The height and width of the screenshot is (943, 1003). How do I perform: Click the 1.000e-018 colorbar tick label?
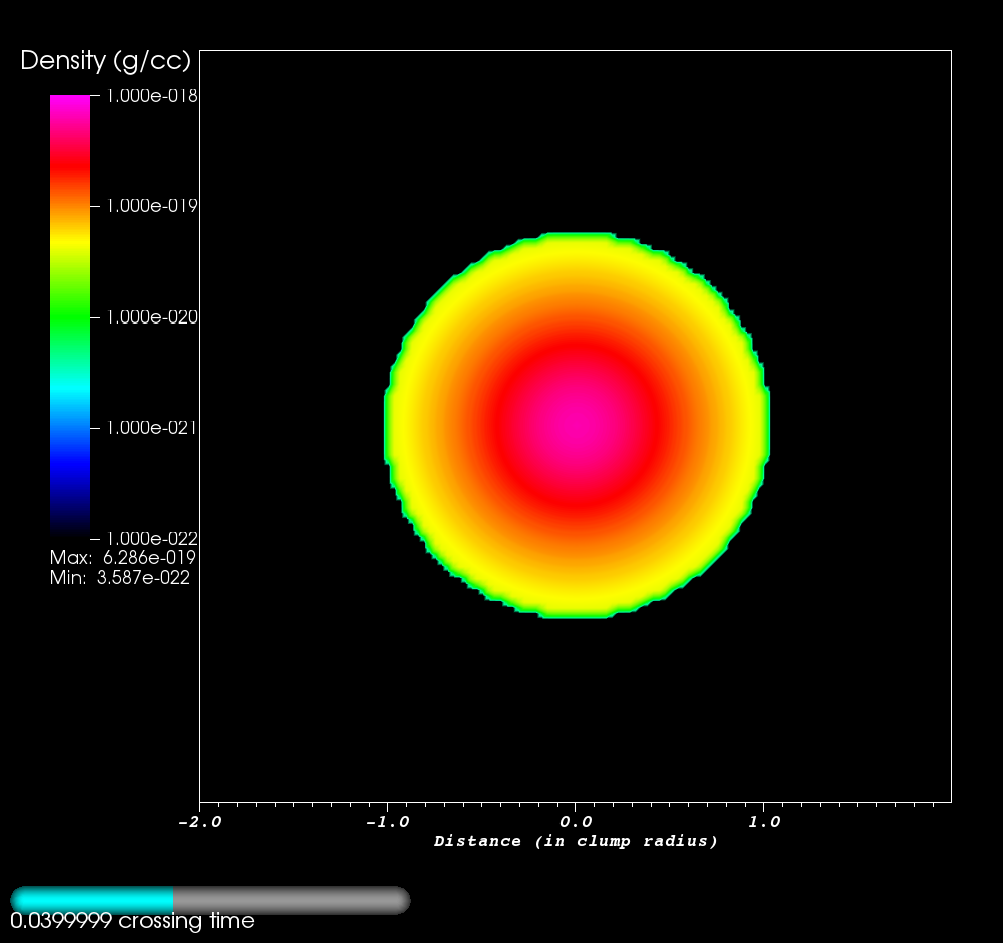(x=152, y=96)
